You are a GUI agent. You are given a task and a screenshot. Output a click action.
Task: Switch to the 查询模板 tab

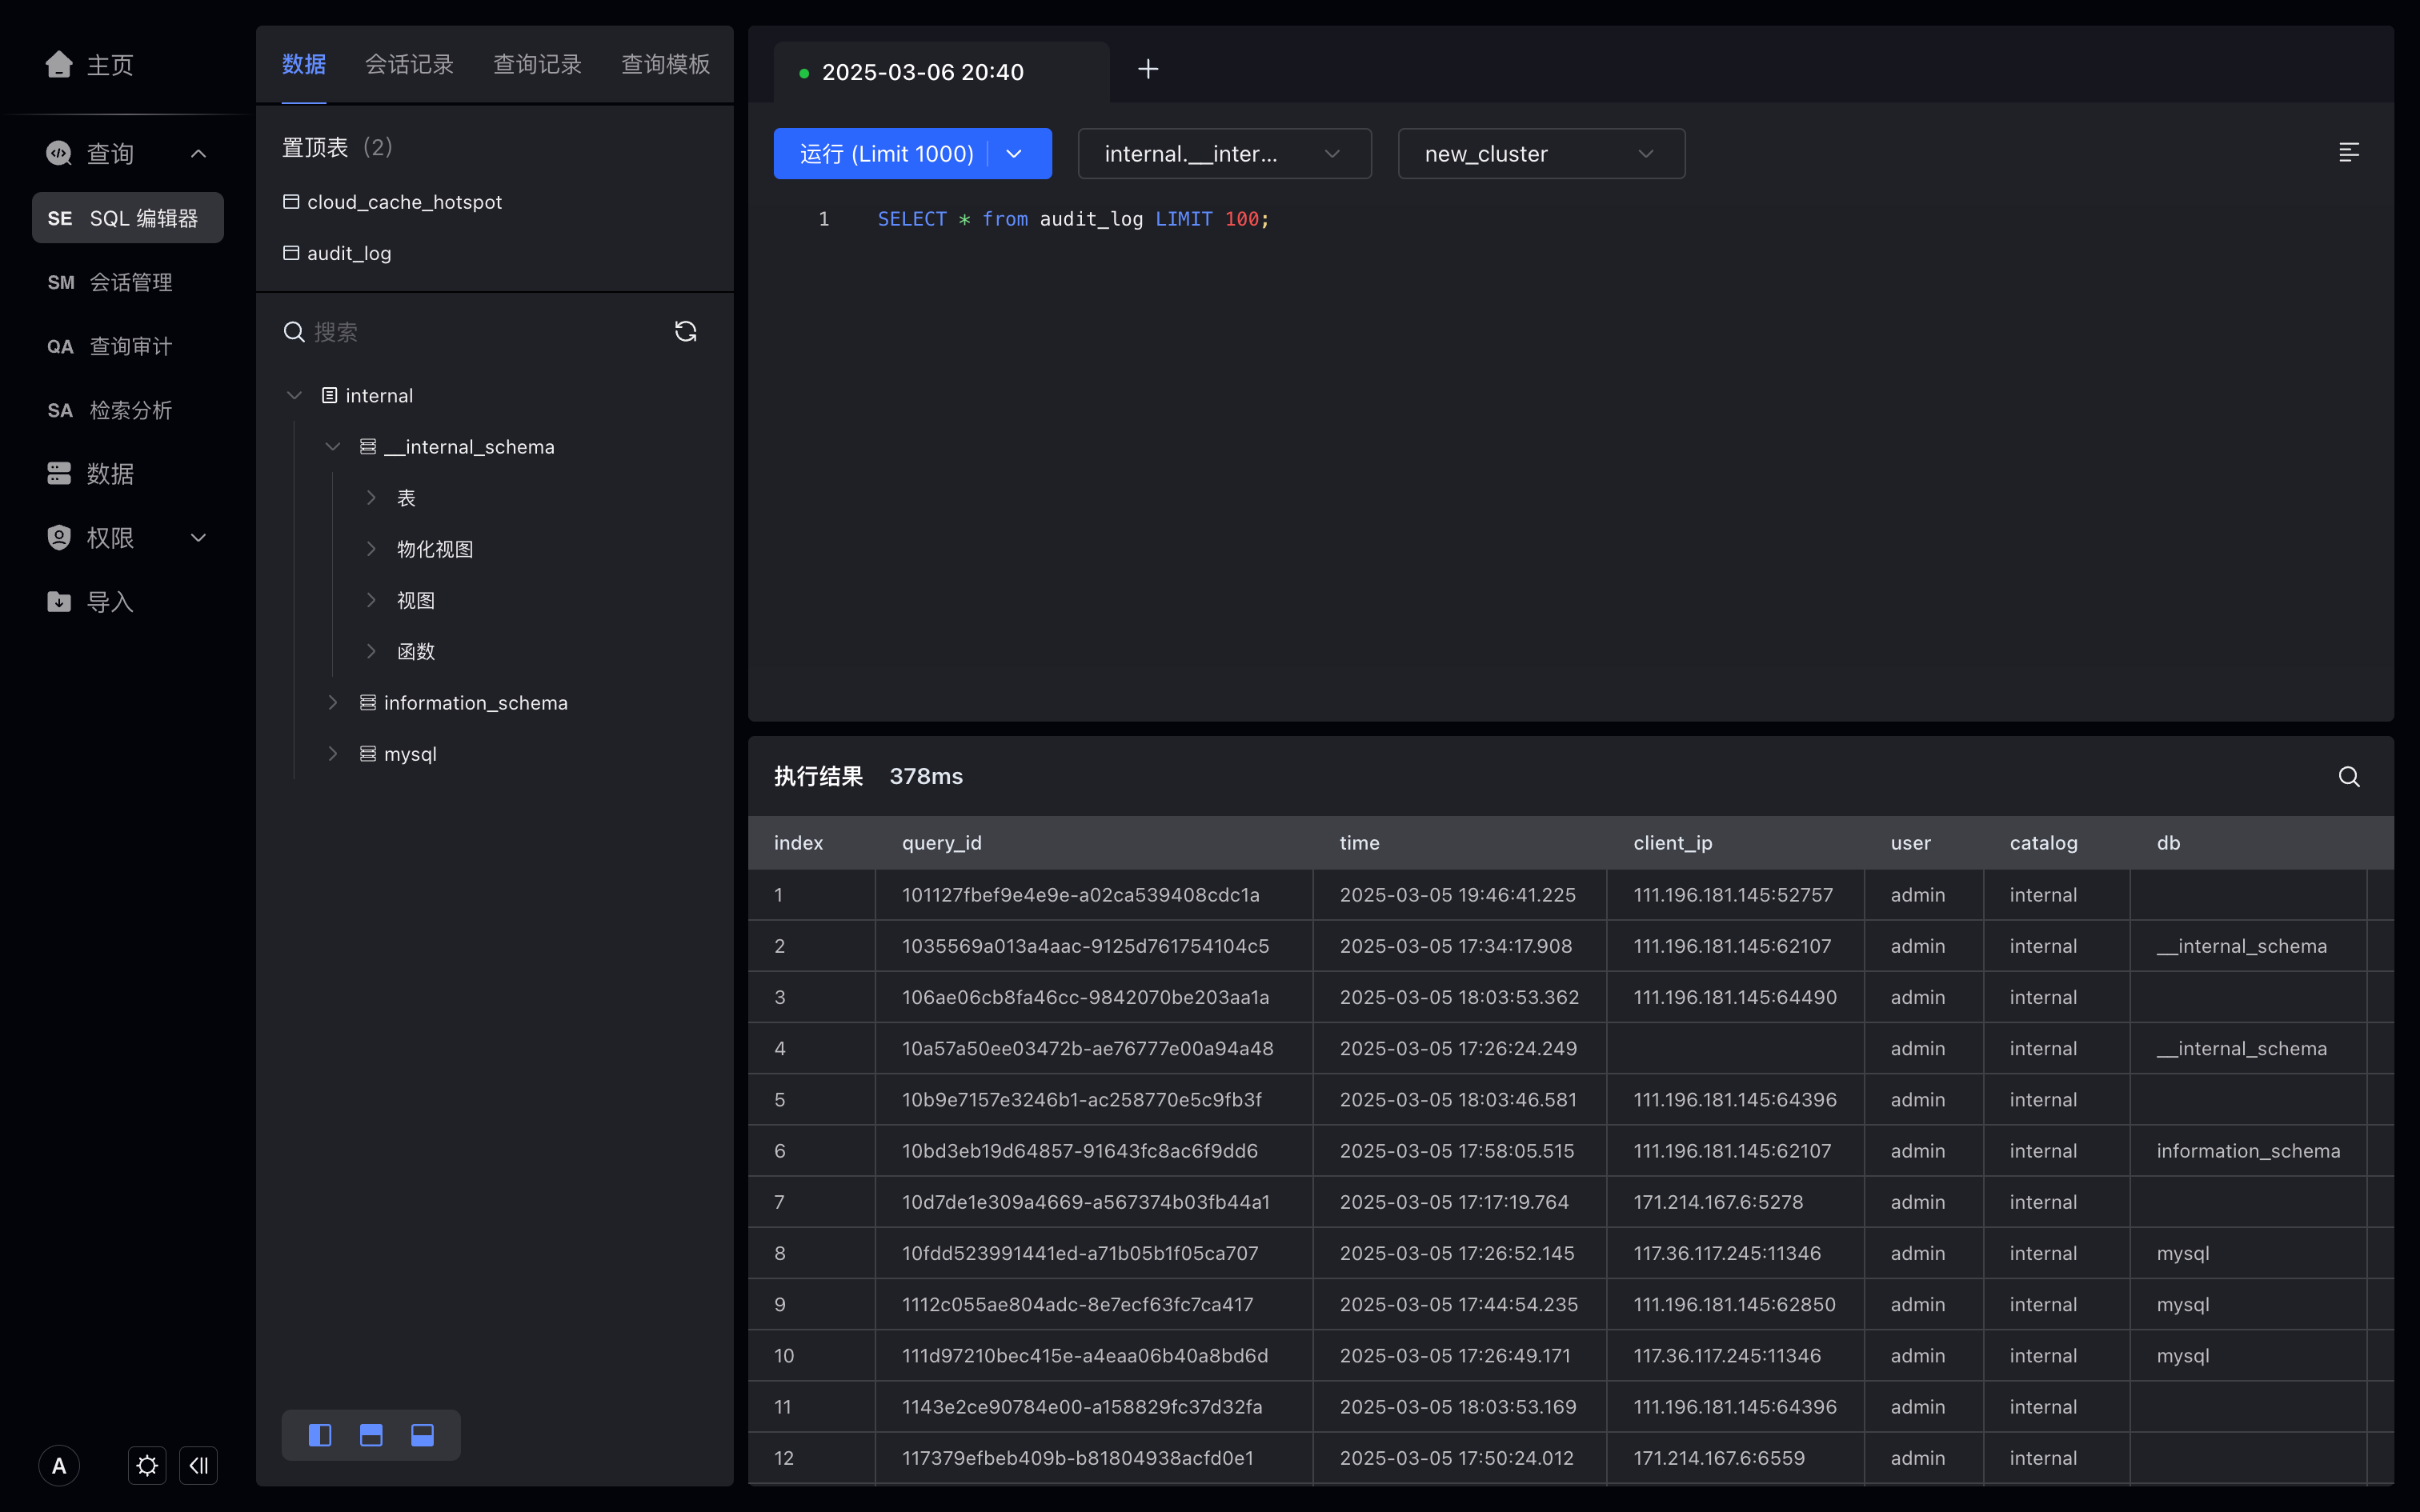coord(665,64)
